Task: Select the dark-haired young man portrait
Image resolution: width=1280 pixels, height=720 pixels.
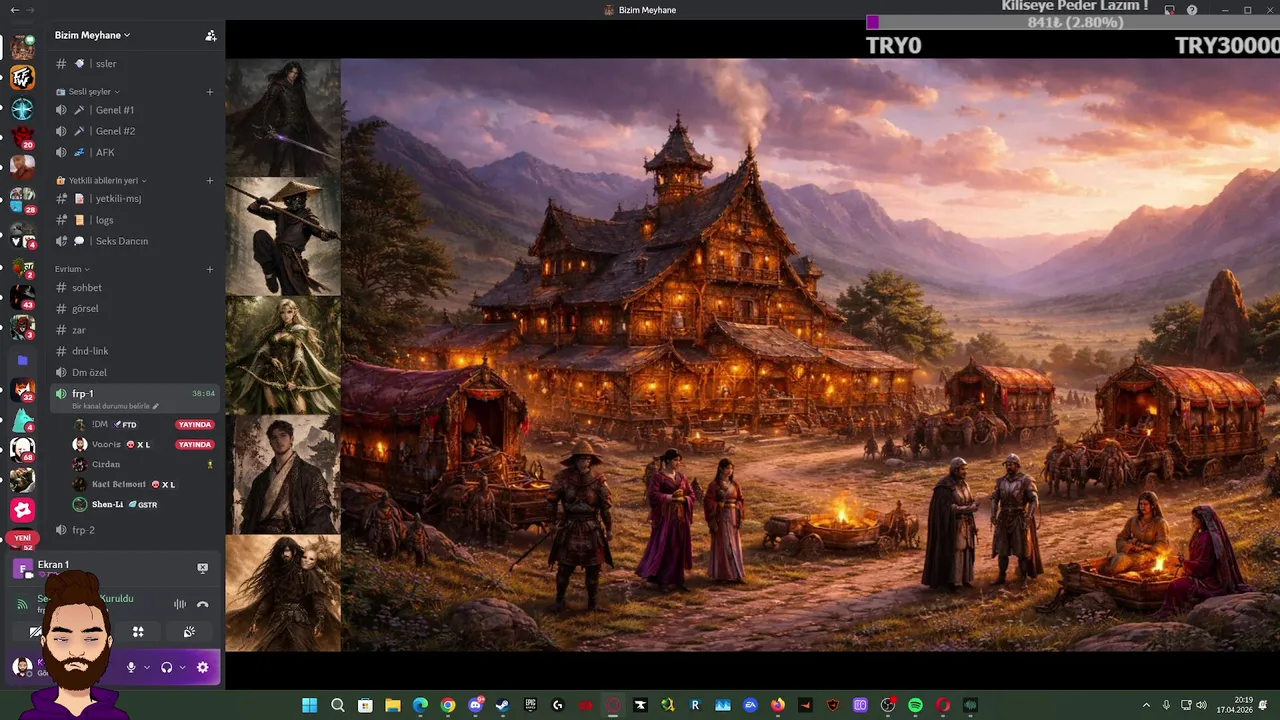Action: [283, 474]
